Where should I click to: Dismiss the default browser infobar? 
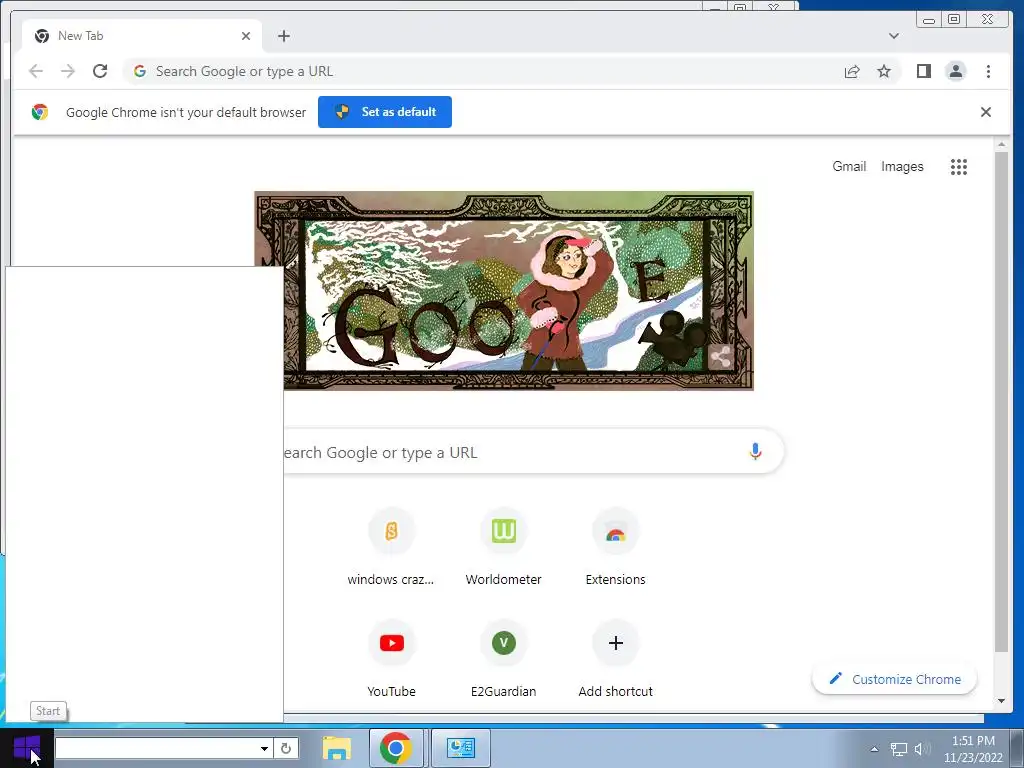click(x=985, y=112)
